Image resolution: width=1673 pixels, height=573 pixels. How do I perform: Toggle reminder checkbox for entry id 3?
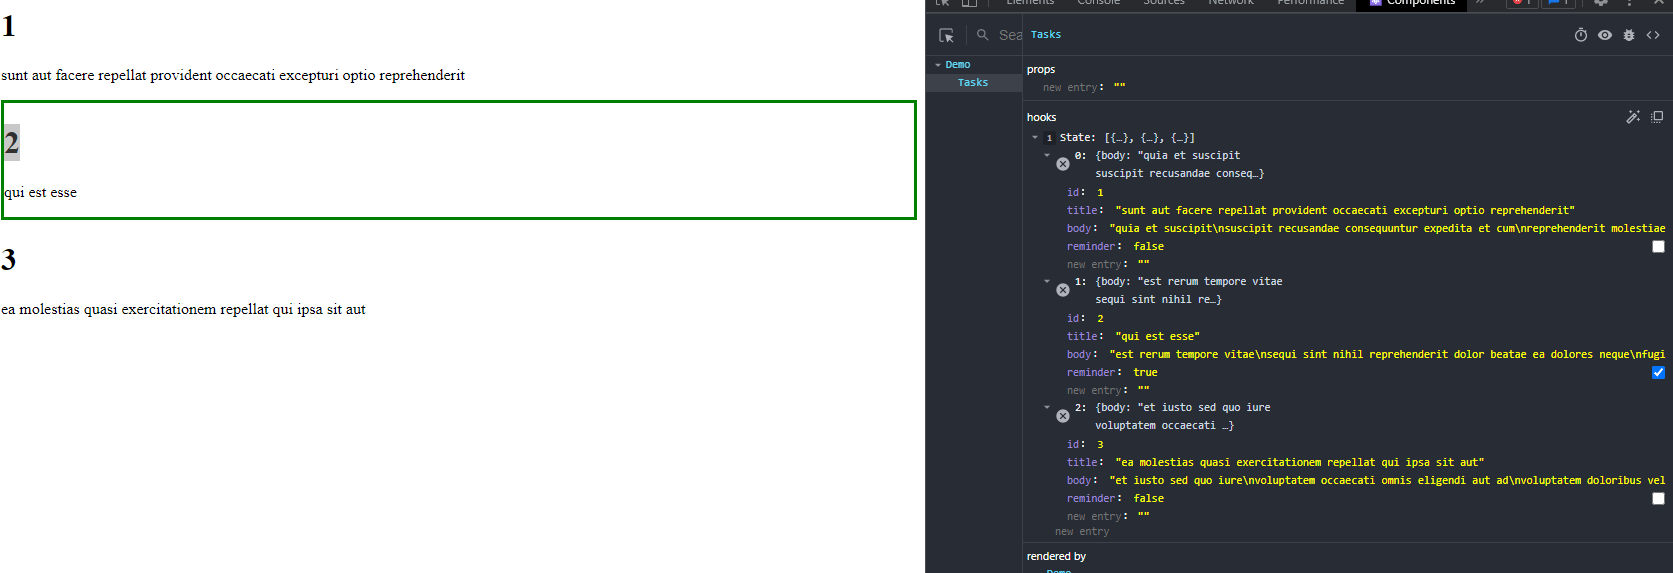(x=1658, y=498)
